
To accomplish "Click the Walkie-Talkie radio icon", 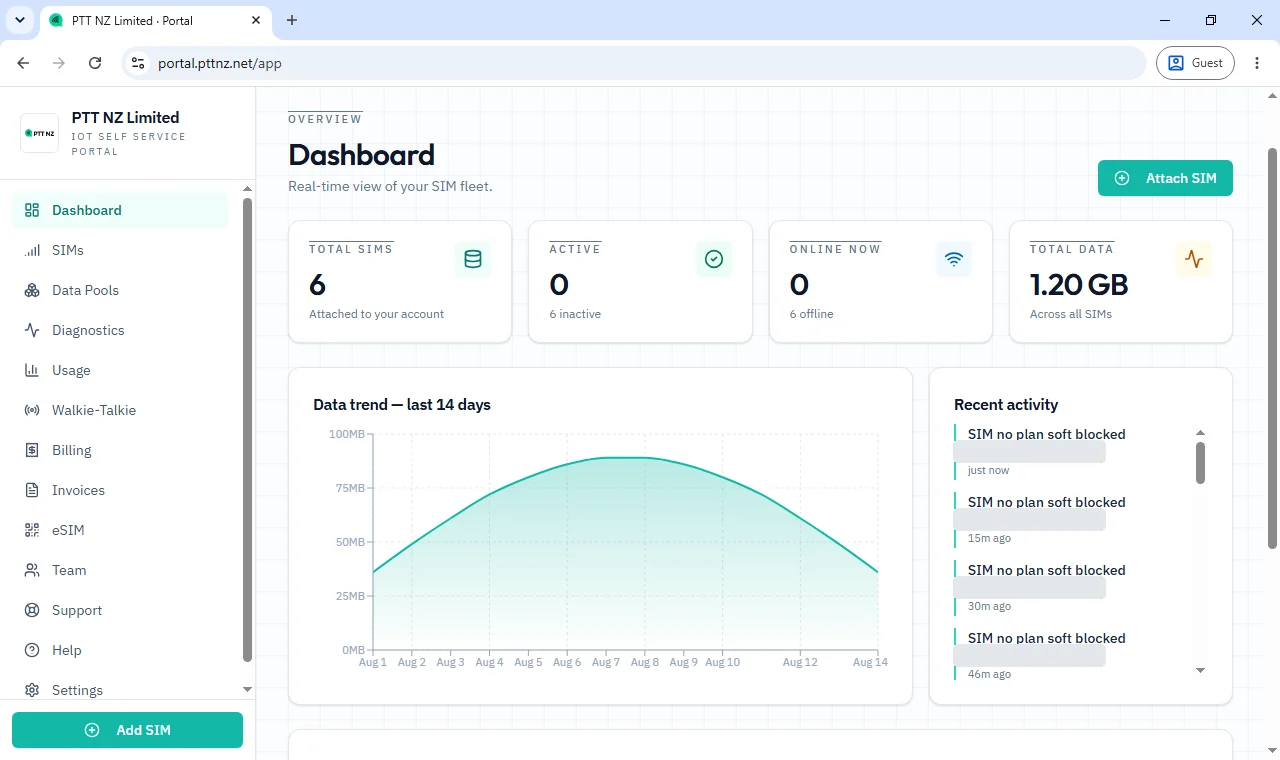I will tap(32, 410).
